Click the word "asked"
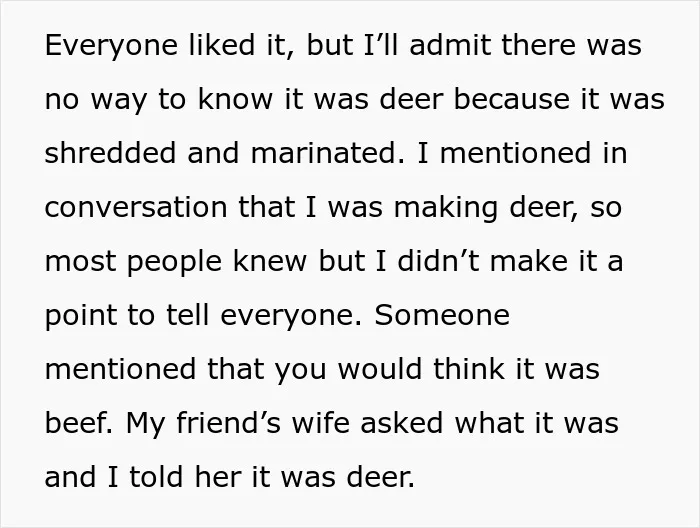 [x=401, y=422]
